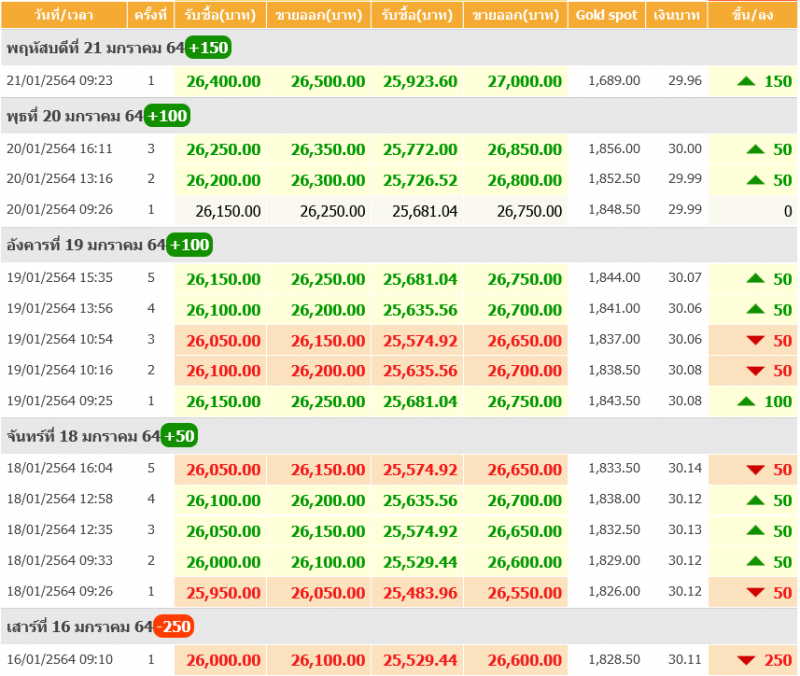Click the green +50 badge for จันทร์ที่ 18 มกราคม

179,436
